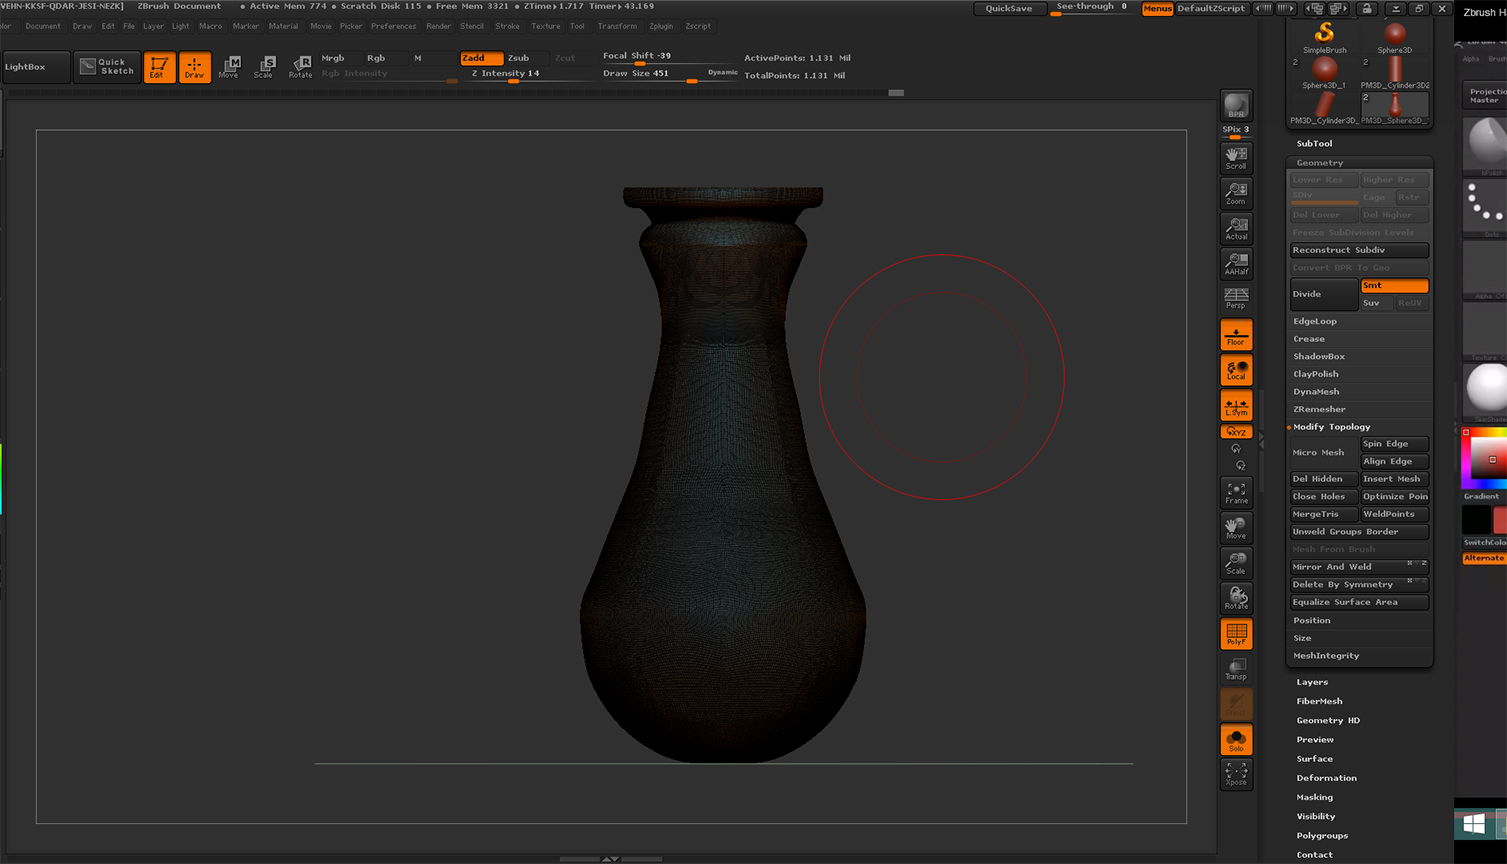Expand the Deformation section

[x=1326, y=778]
